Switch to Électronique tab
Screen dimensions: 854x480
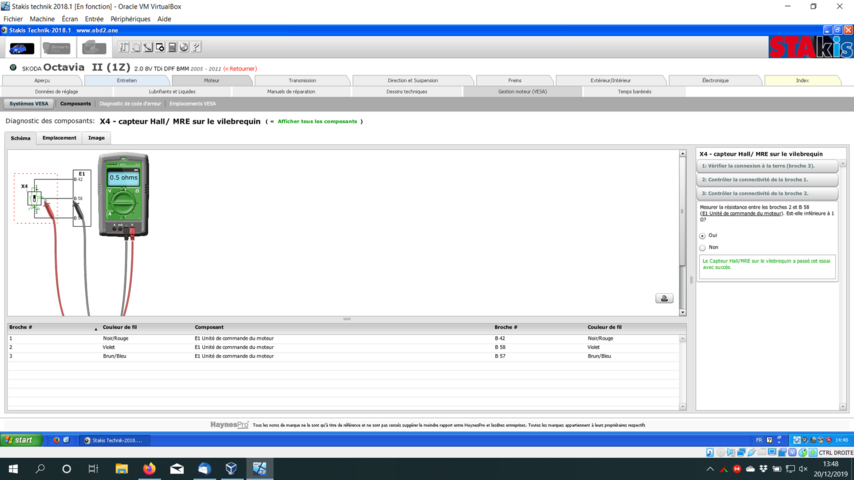(x=715, y=81)
